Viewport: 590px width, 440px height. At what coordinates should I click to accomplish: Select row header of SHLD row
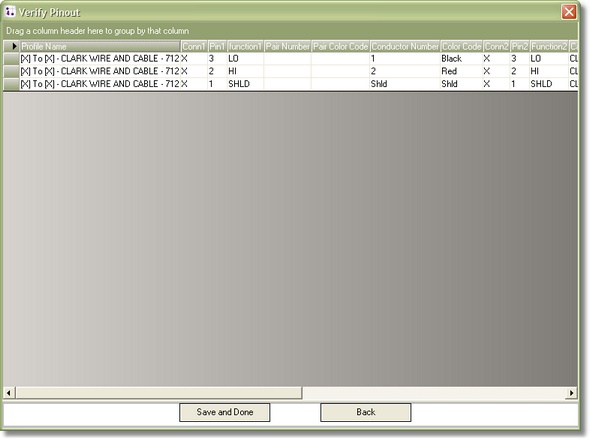tap(12, 84)
